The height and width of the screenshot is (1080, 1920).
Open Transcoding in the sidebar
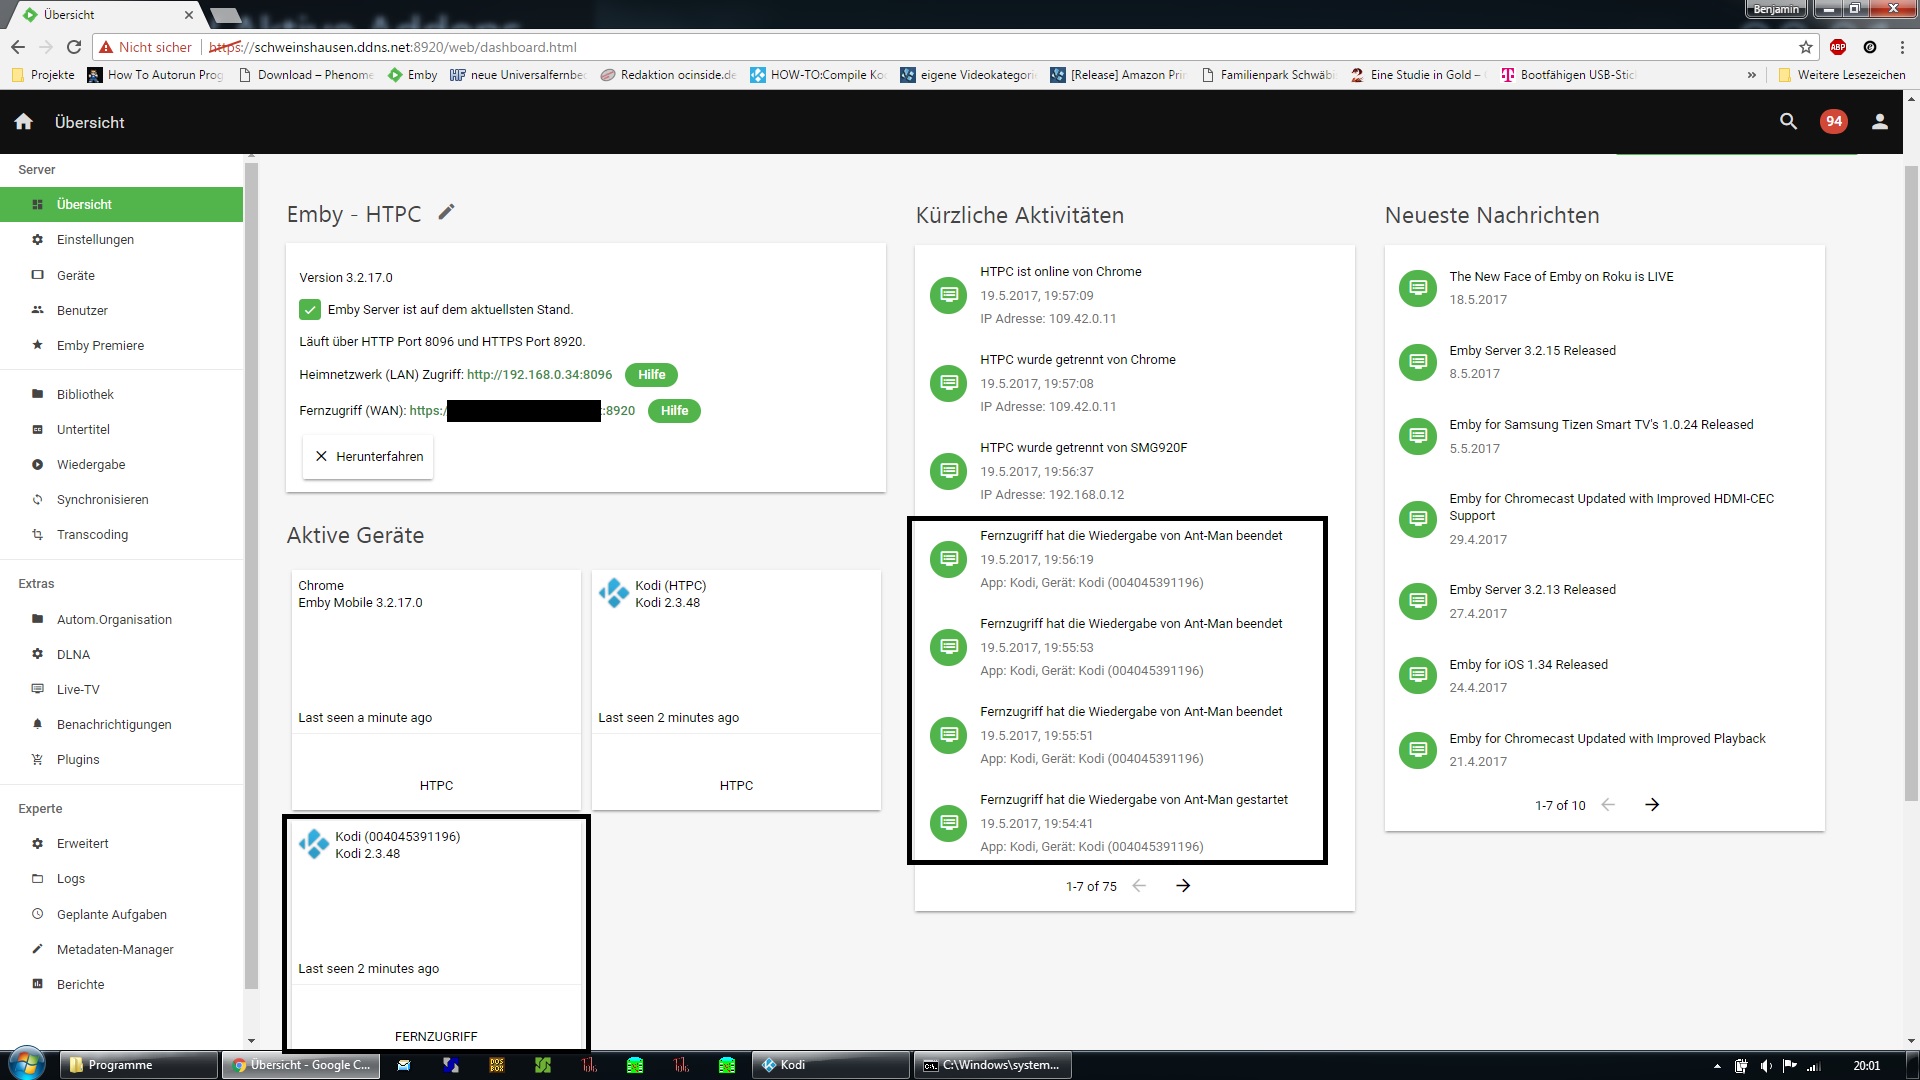(x=121, y=534)
